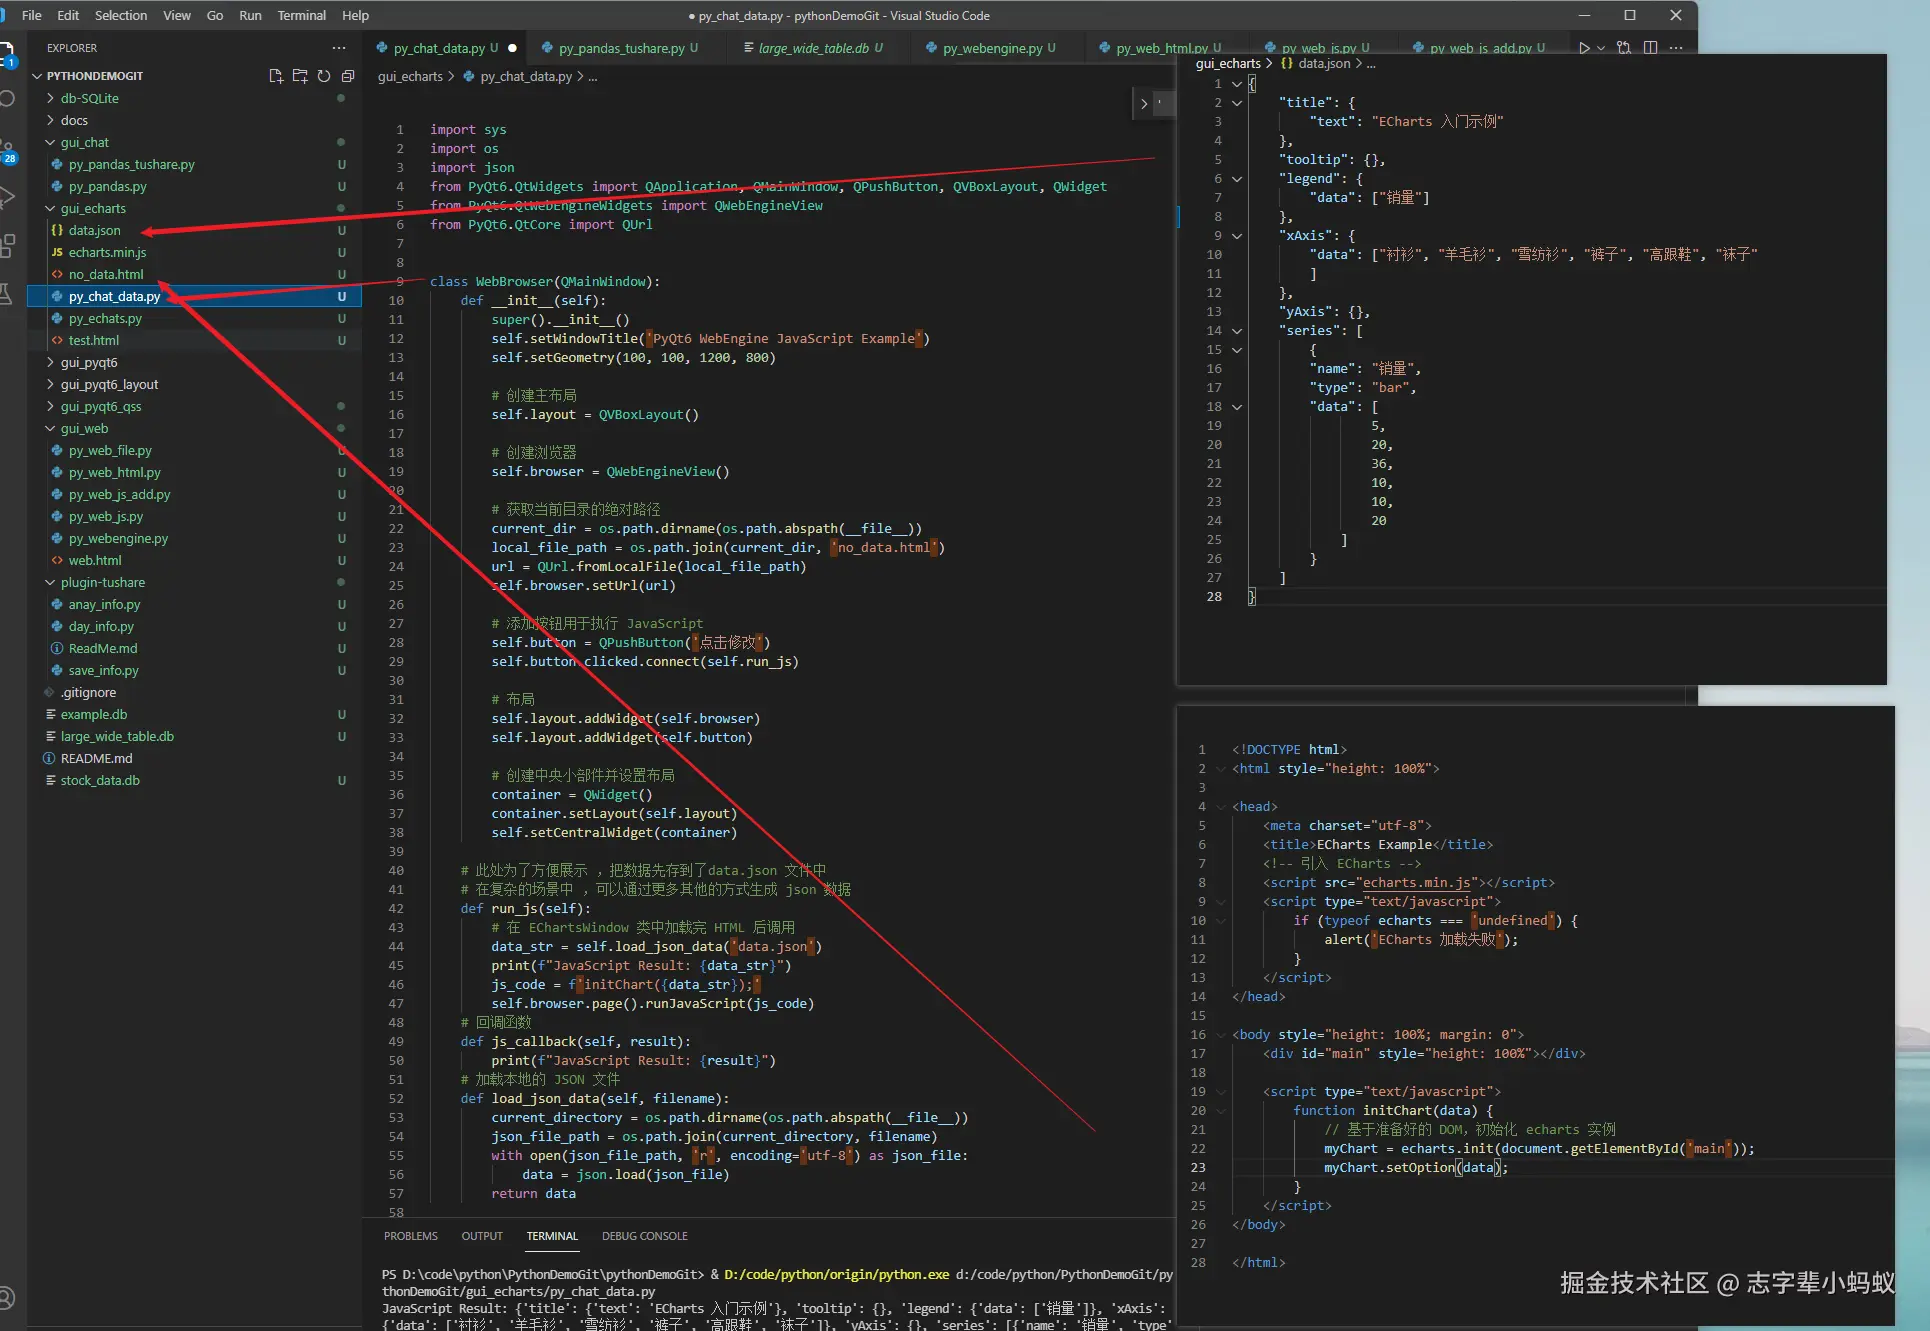
Task: Open run options dropdown next to play
Action: (x=1601, y=48)
